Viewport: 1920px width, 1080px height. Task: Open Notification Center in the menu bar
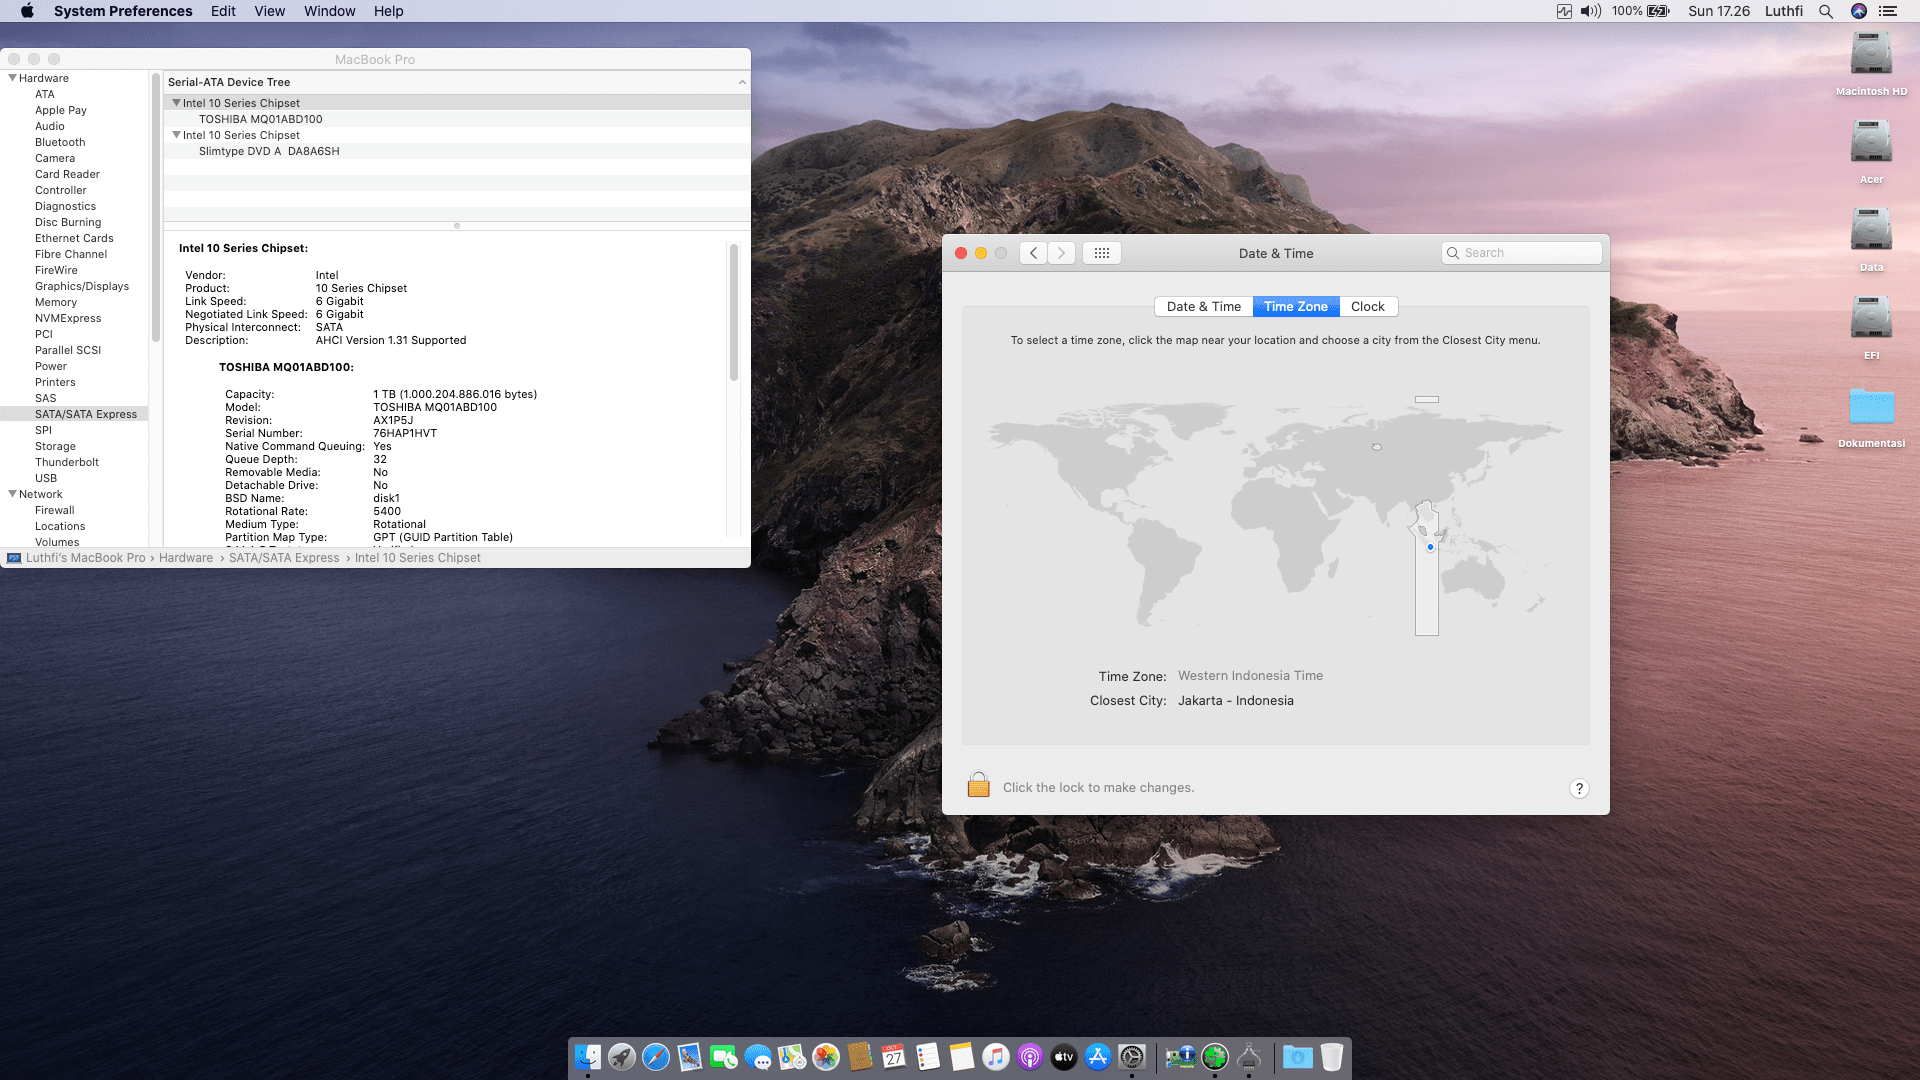pos(1888,11)
